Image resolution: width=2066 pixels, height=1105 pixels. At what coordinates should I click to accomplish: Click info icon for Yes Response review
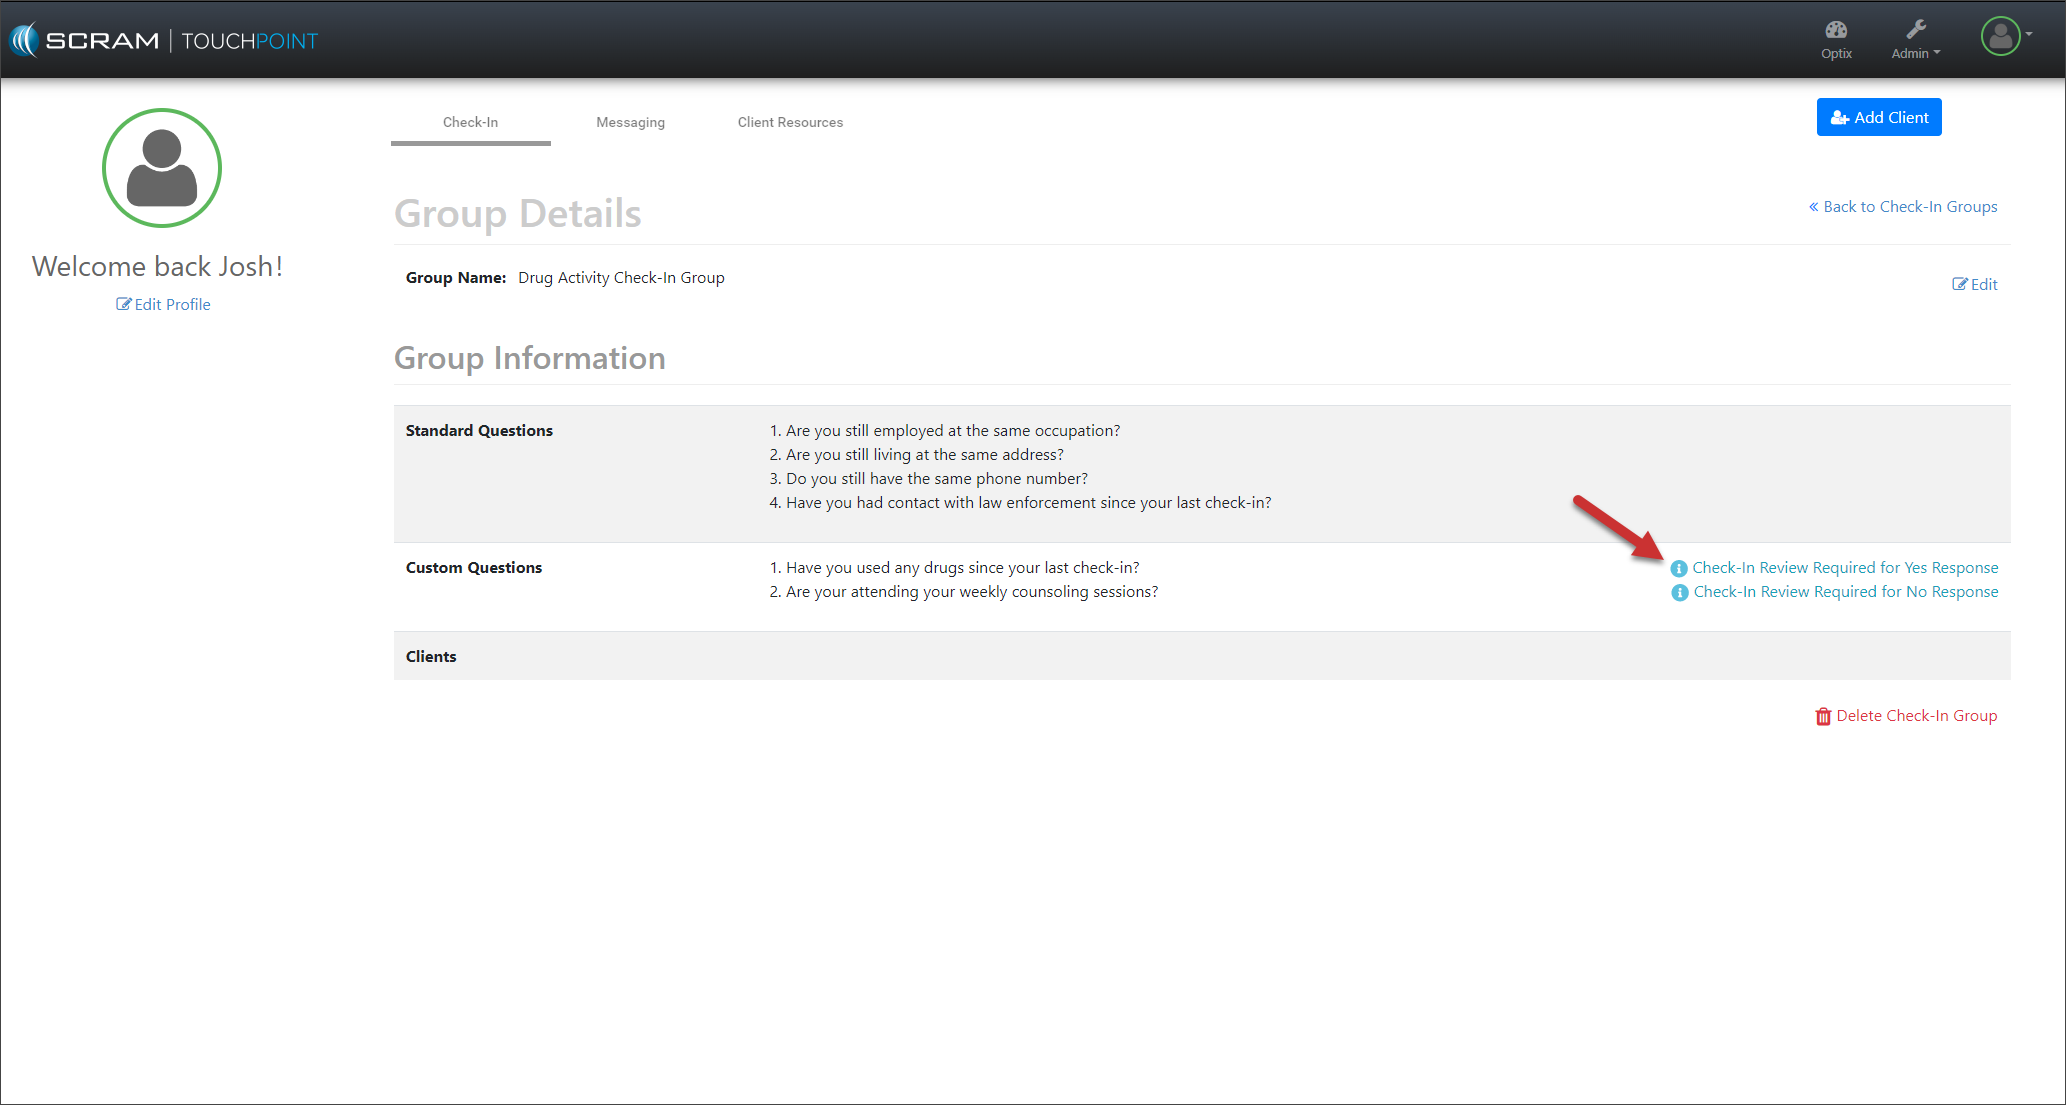point(1679,568)
